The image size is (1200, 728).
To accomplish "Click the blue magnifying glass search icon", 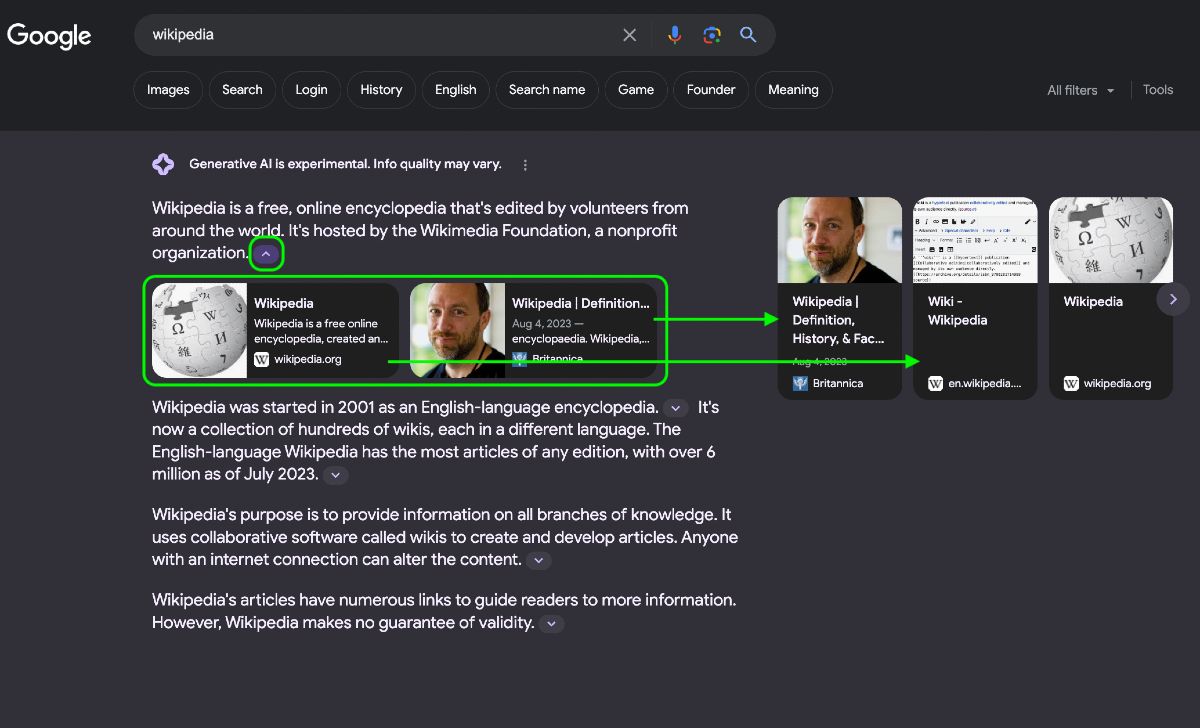I will coord(748,35).
